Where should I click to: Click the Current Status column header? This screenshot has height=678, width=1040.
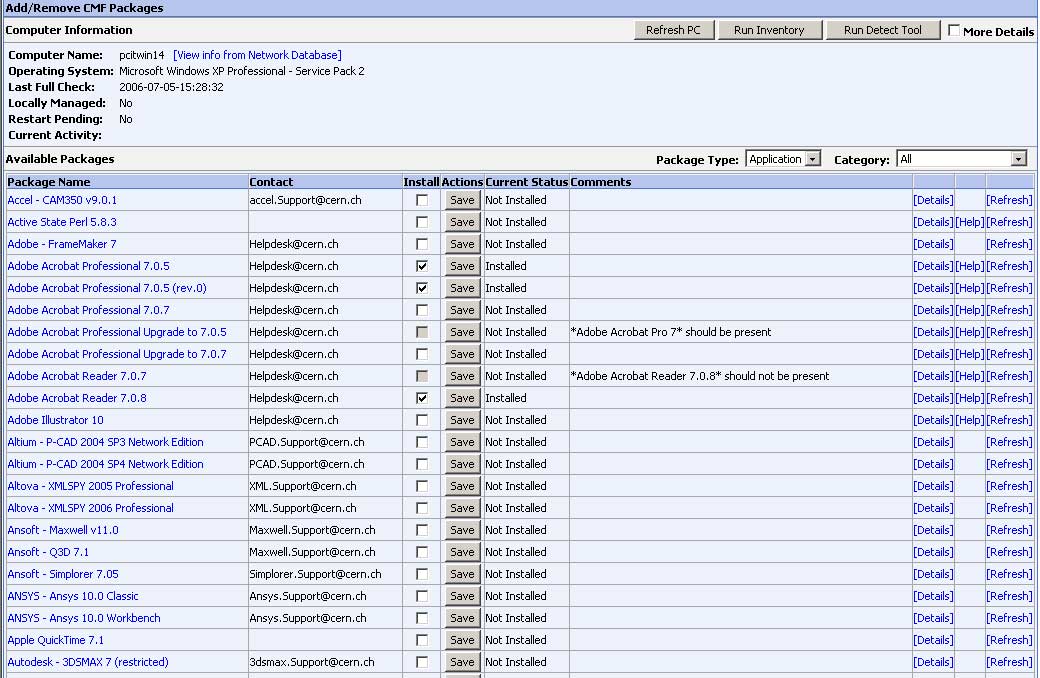point(527,182)
